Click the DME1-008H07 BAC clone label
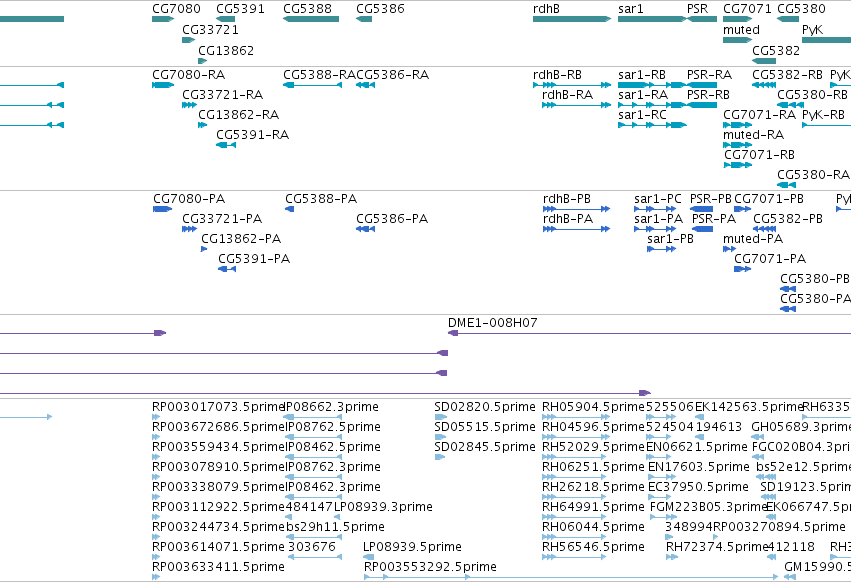Image resolution: width=851 pixels, height=582 pixels. (493, 322)
